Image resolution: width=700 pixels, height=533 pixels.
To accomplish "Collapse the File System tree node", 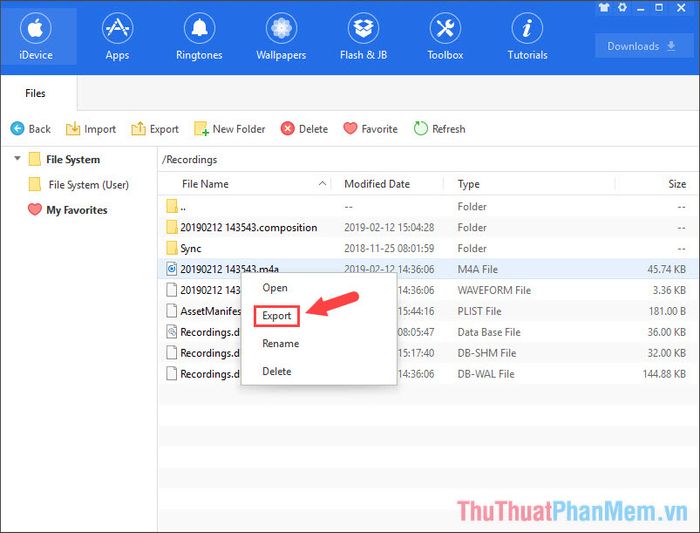I will point(17,158).
